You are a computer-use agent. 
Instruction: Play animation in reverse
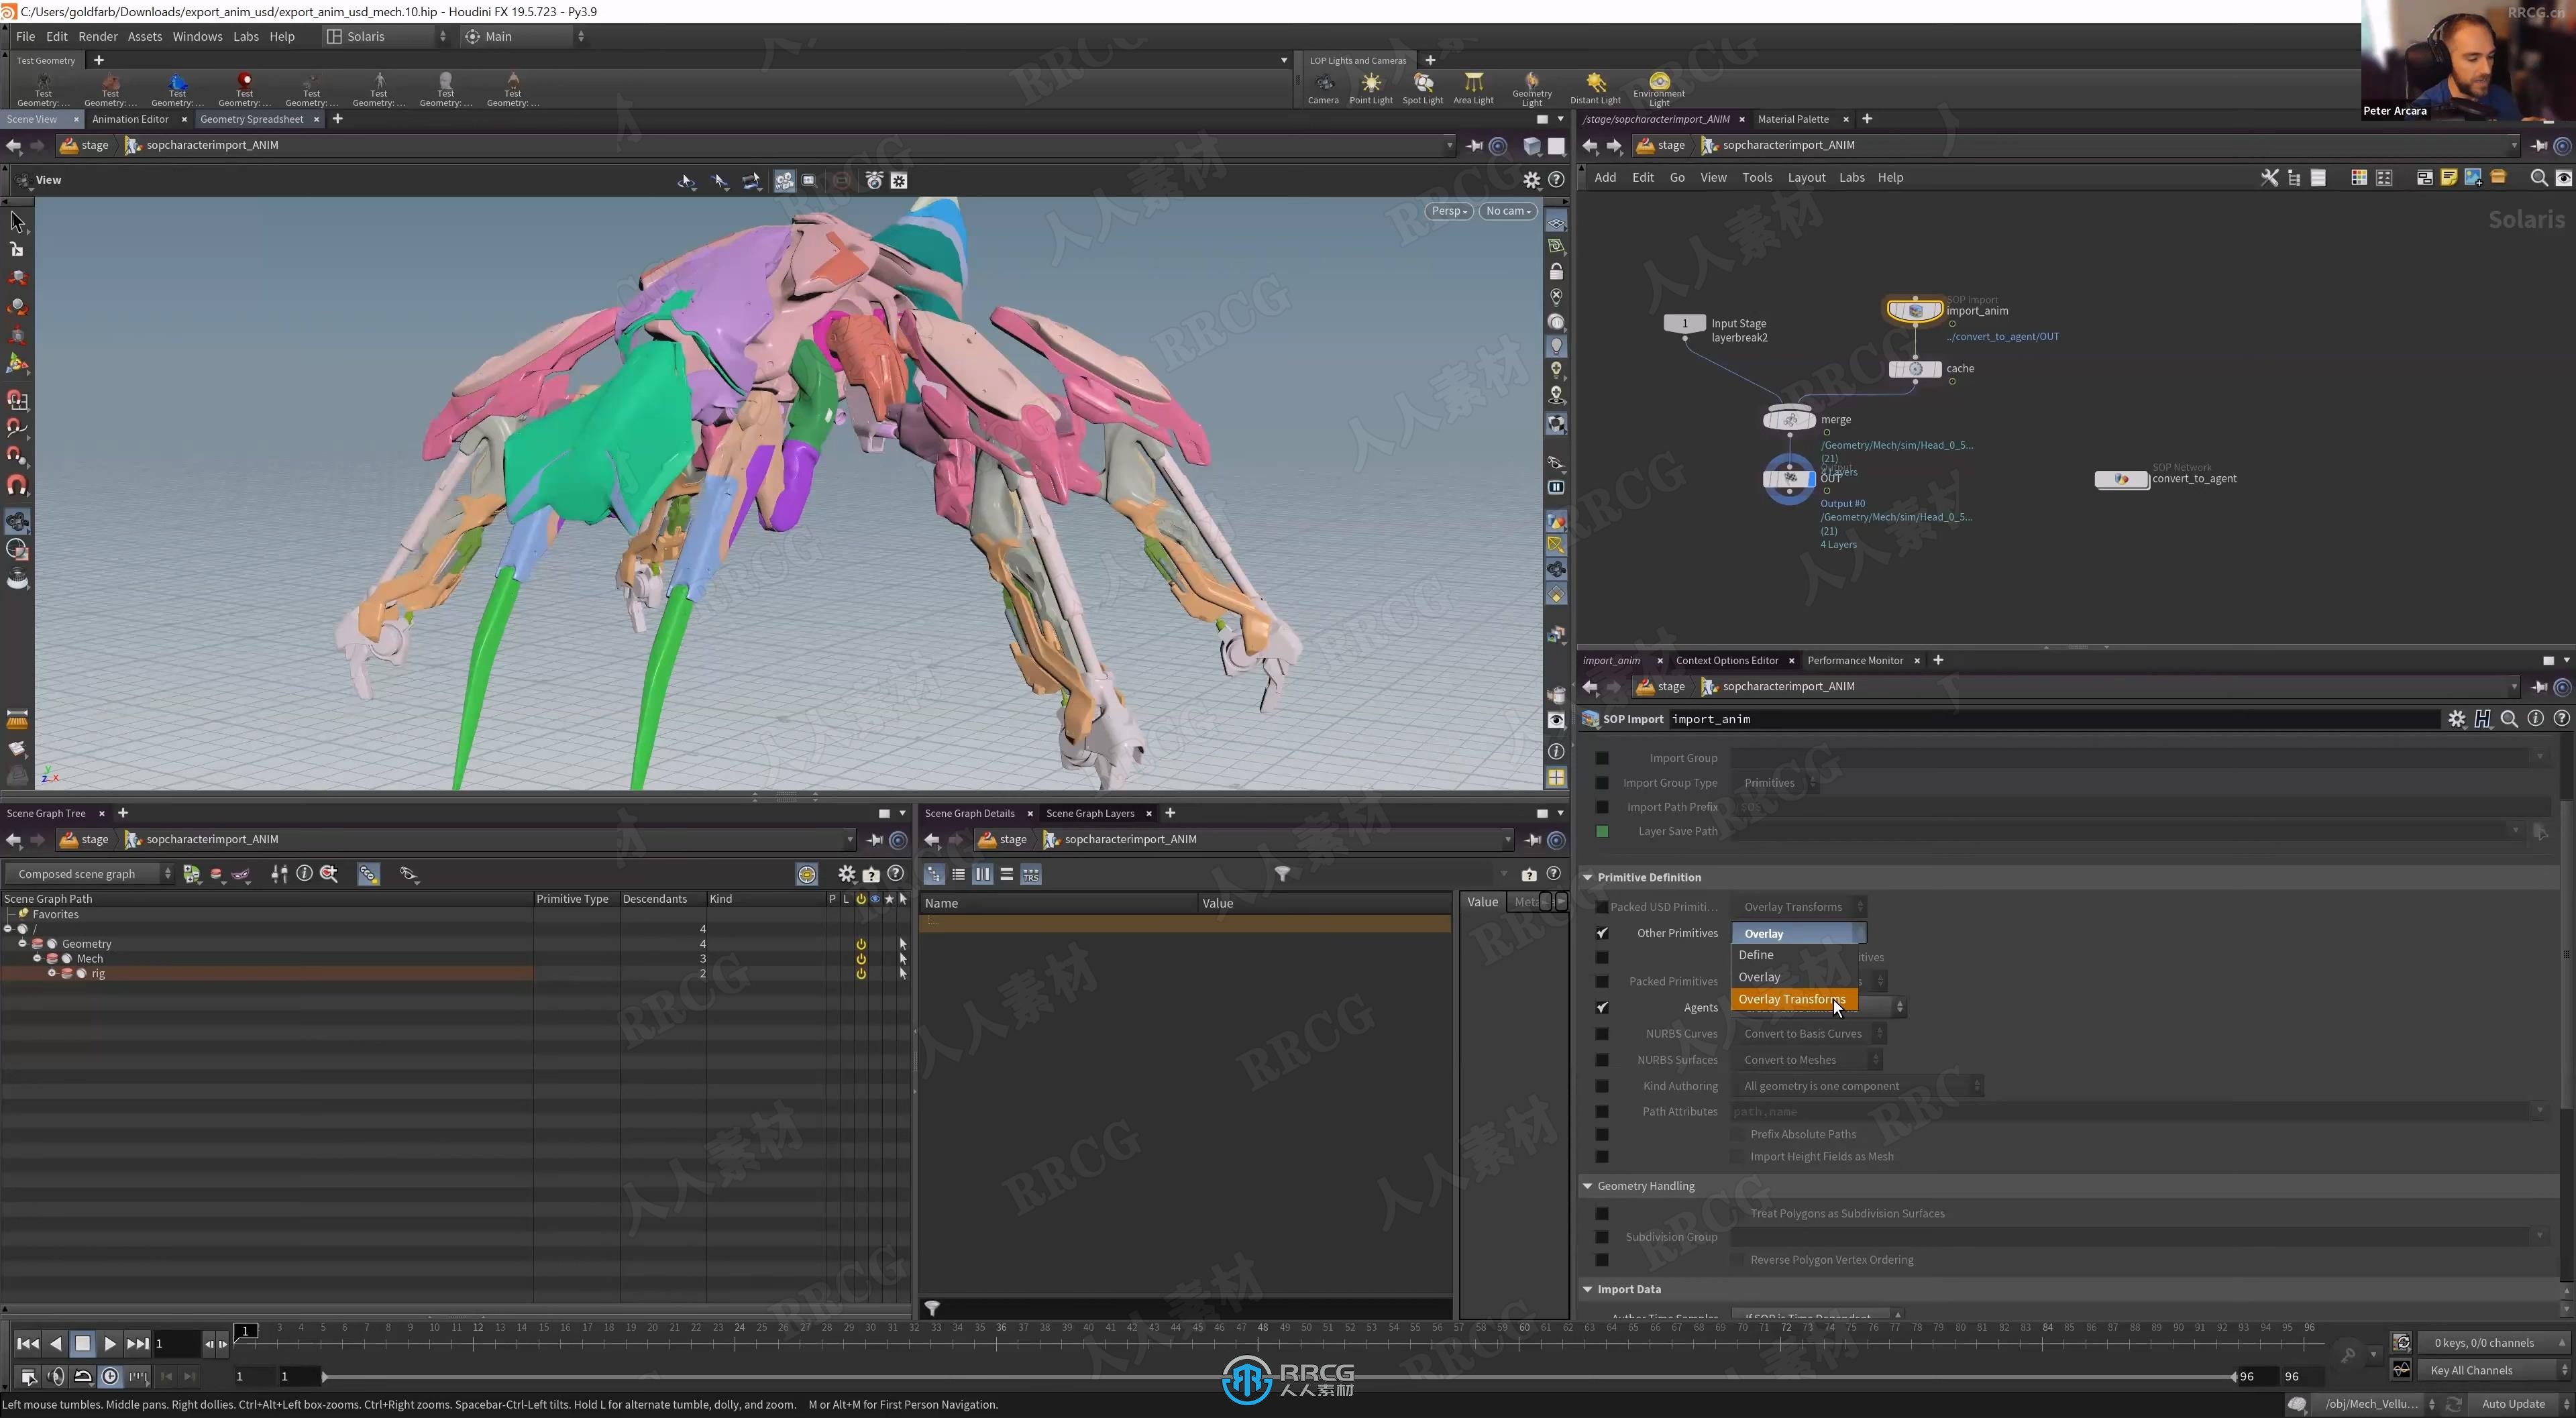56,1344
